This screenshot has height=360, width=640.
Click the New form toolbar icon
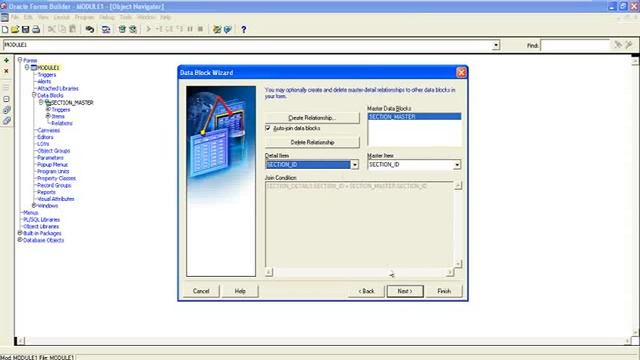coord(5,29)
